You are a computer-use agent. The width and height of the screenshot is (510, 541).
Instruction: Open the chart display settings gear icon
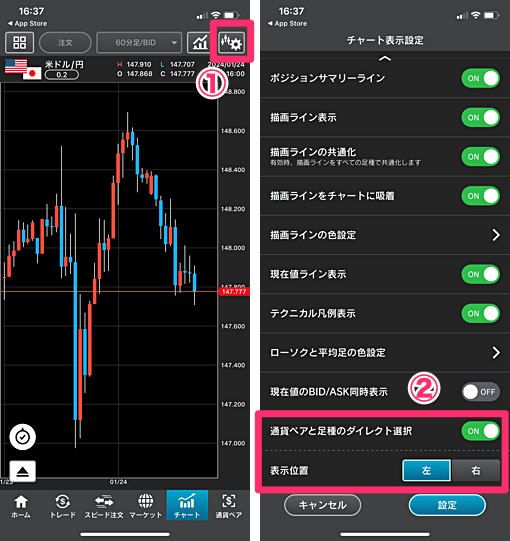[x=232, y=42]
